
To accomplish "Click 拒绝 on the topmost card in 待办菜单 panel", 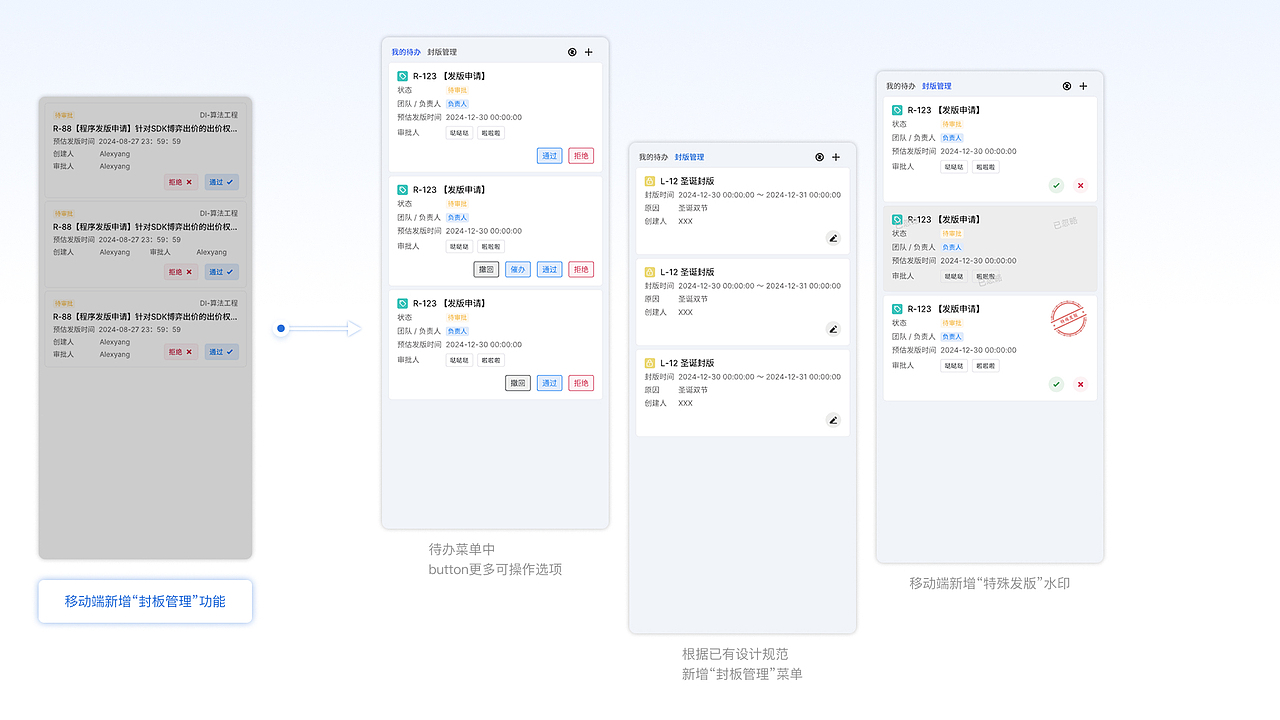I will click(581, 156).
